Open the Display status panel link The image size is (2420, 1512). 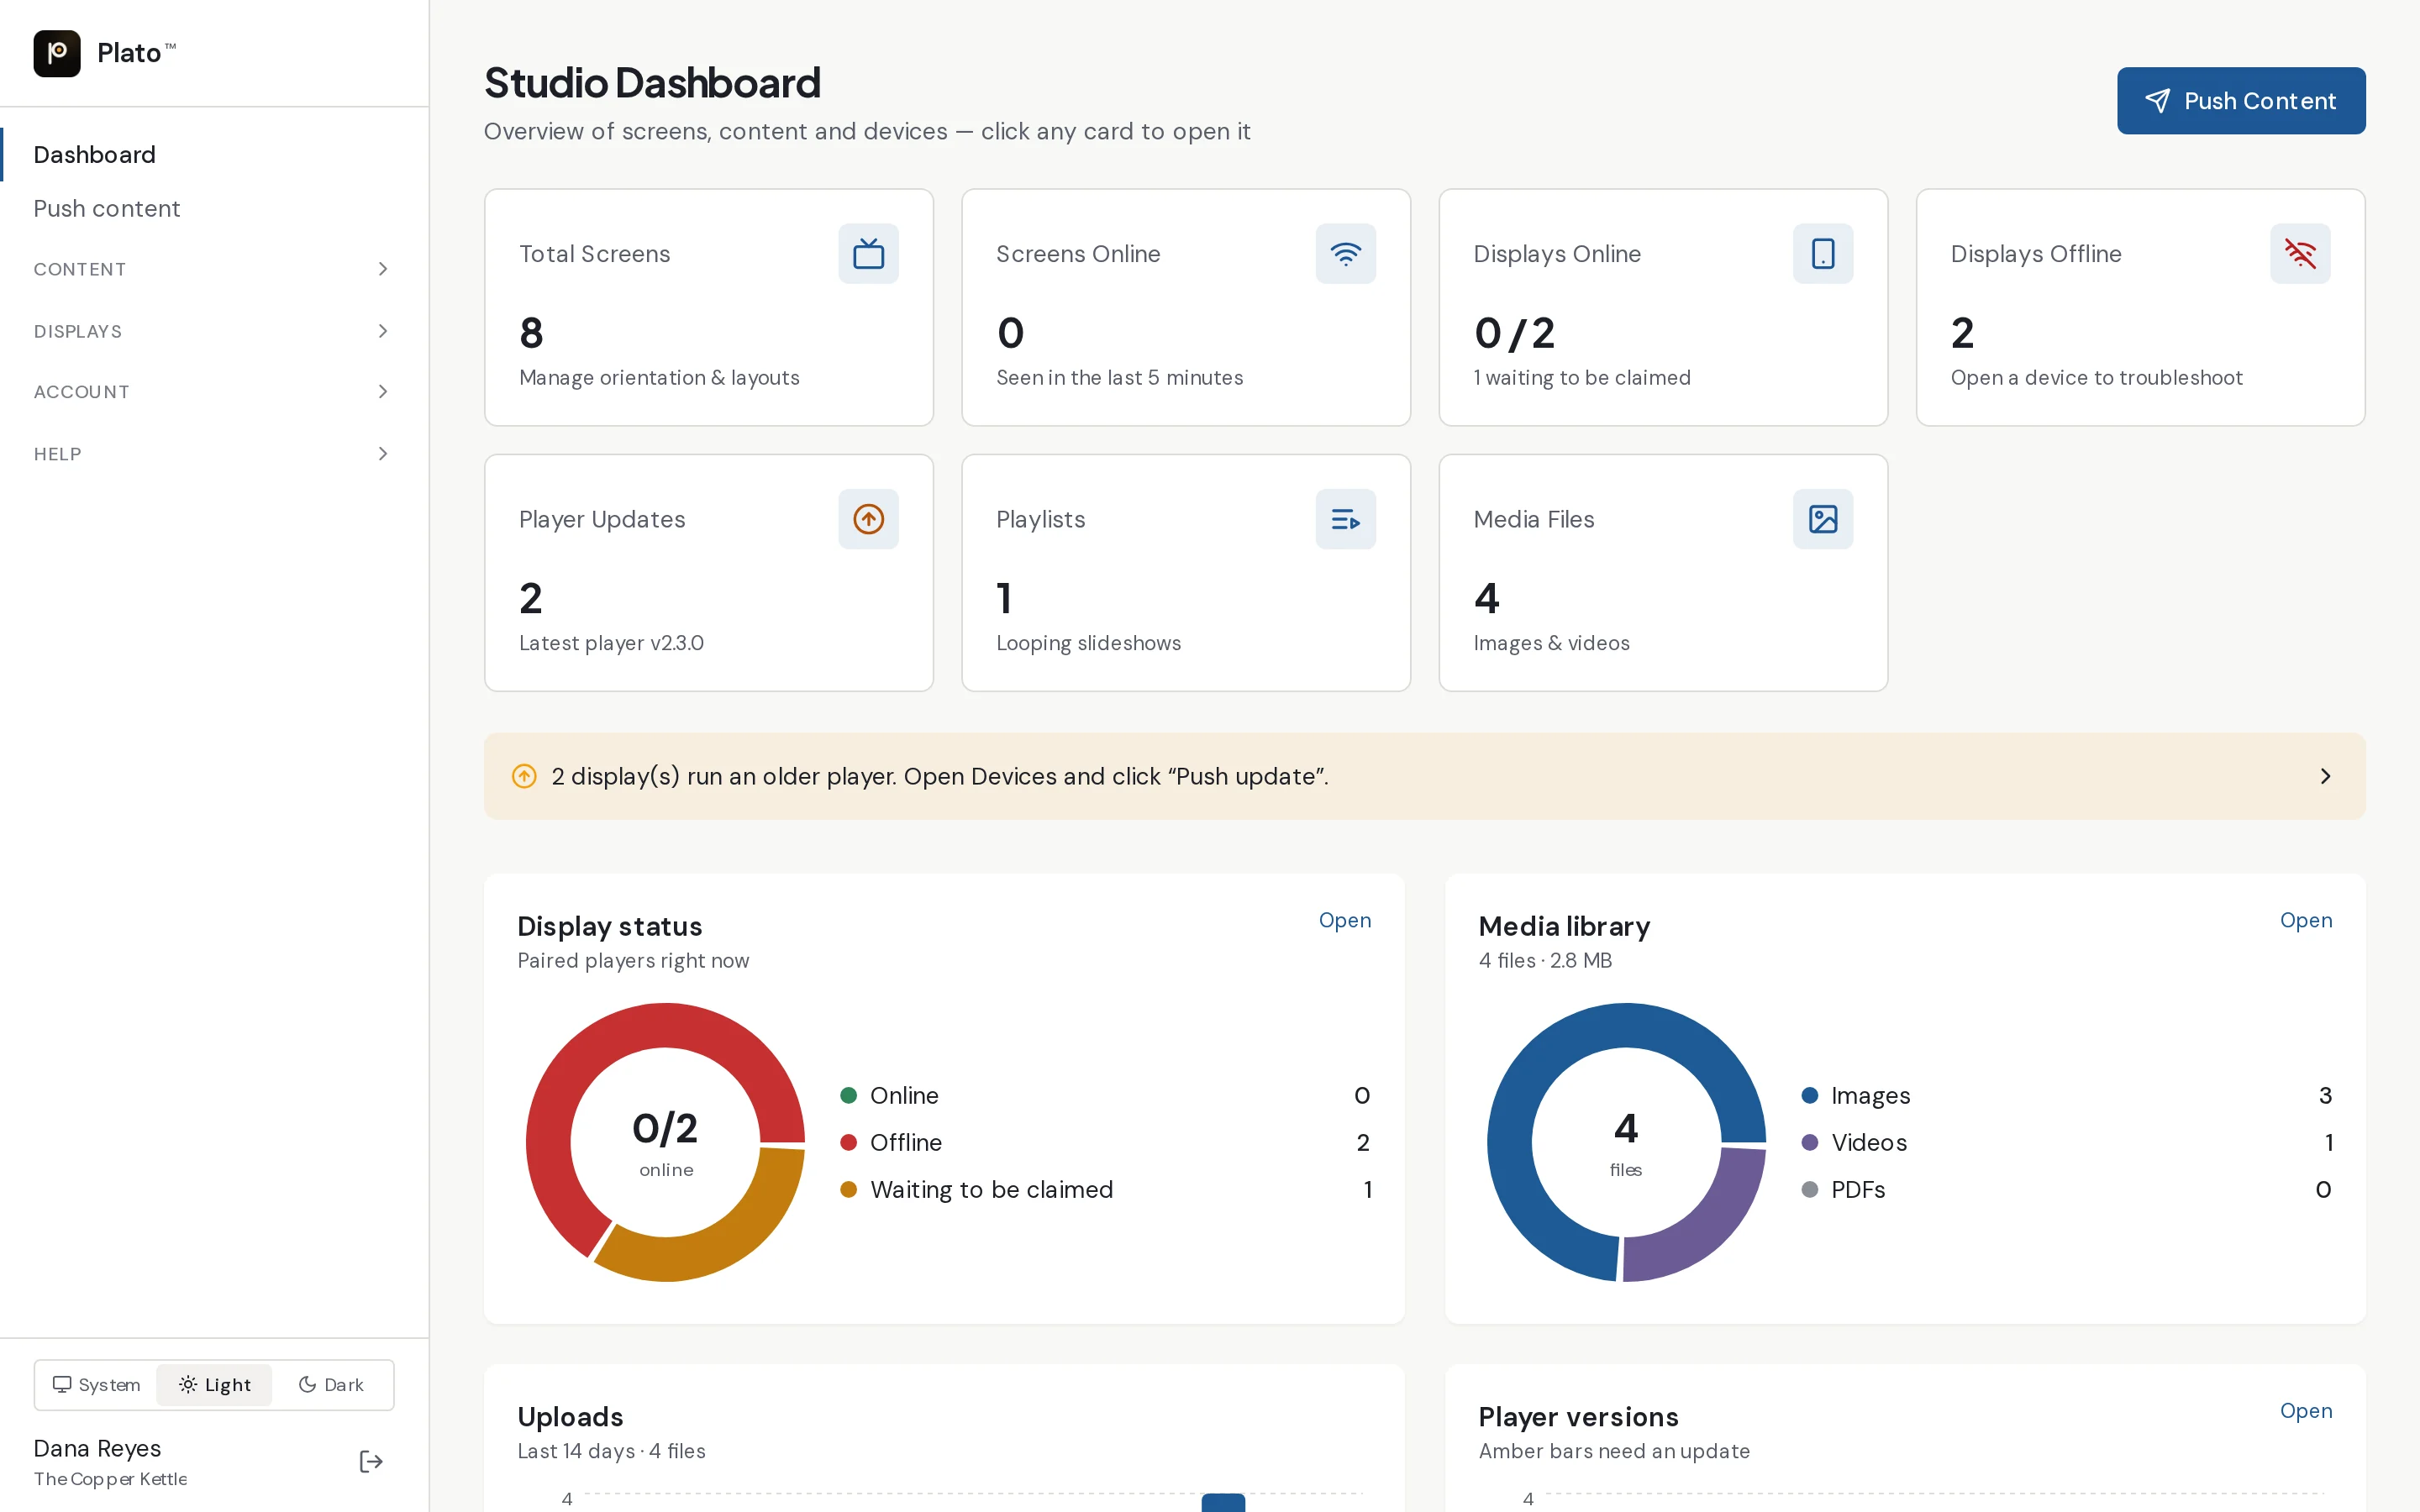(x=1344, y=920)
